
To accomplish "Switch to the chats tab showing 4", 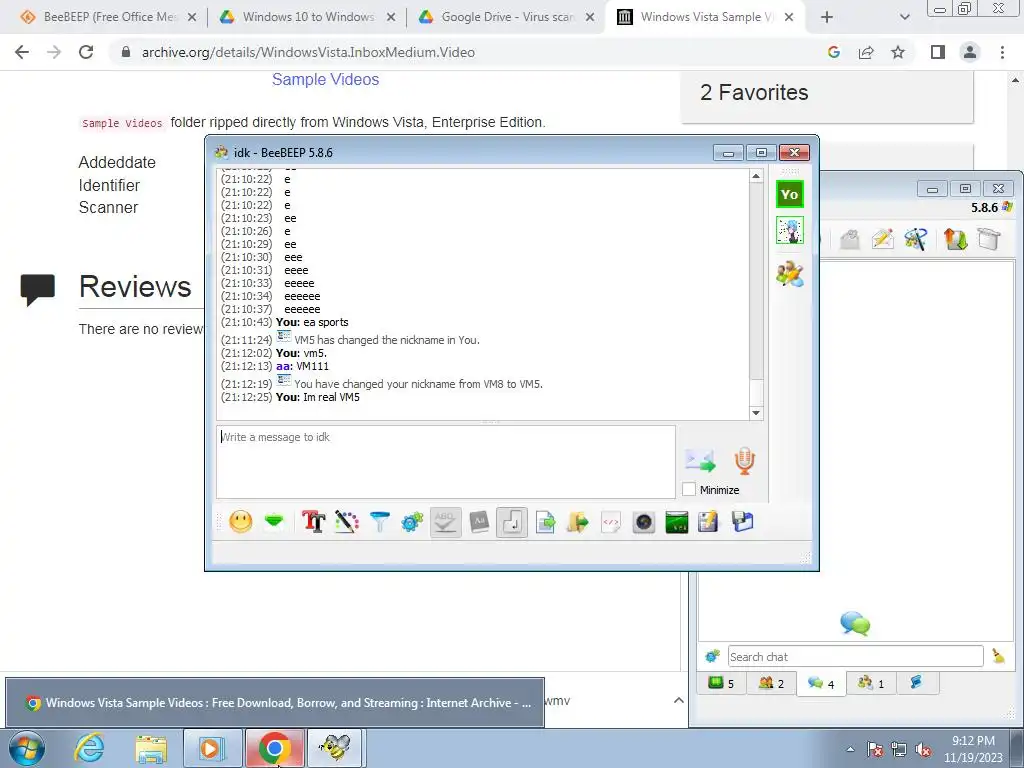I will [x=821, y=684].
